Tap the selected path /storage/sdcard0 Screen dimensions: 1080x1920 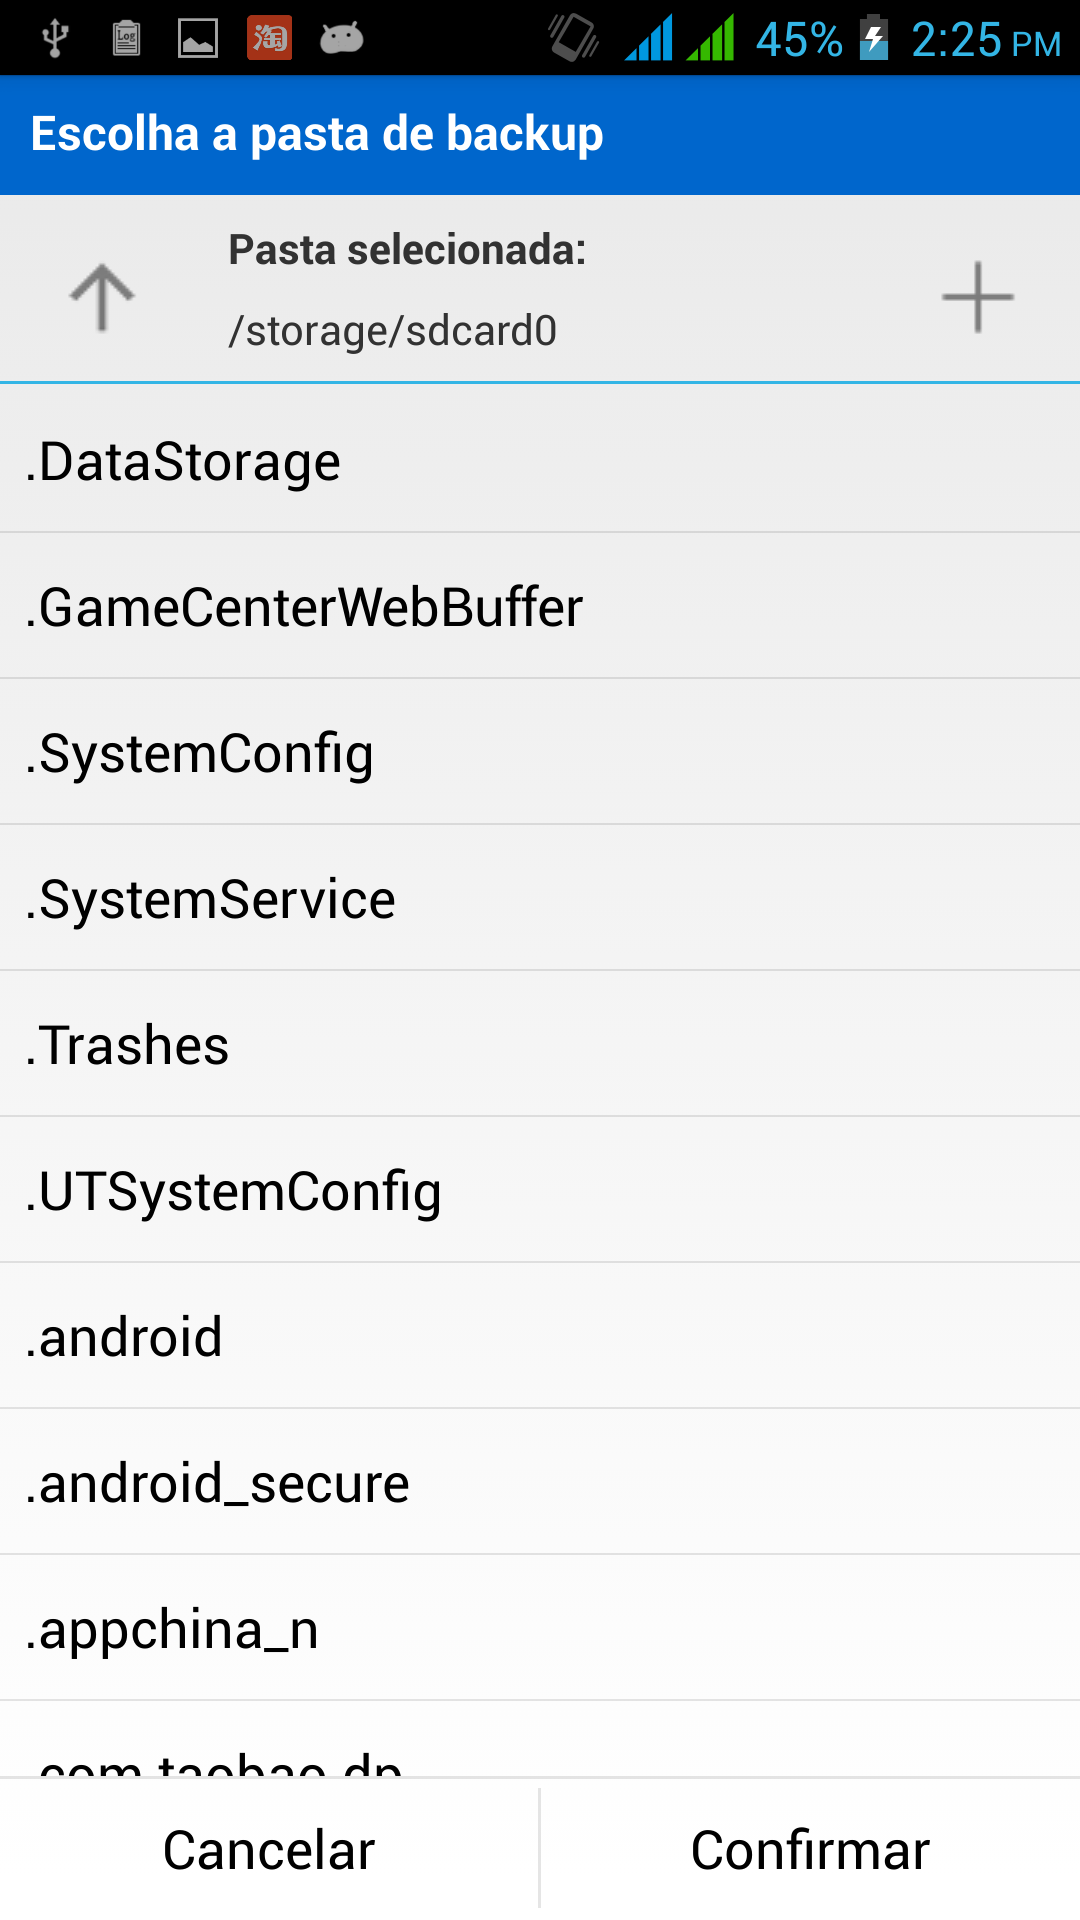click(393, 331)
